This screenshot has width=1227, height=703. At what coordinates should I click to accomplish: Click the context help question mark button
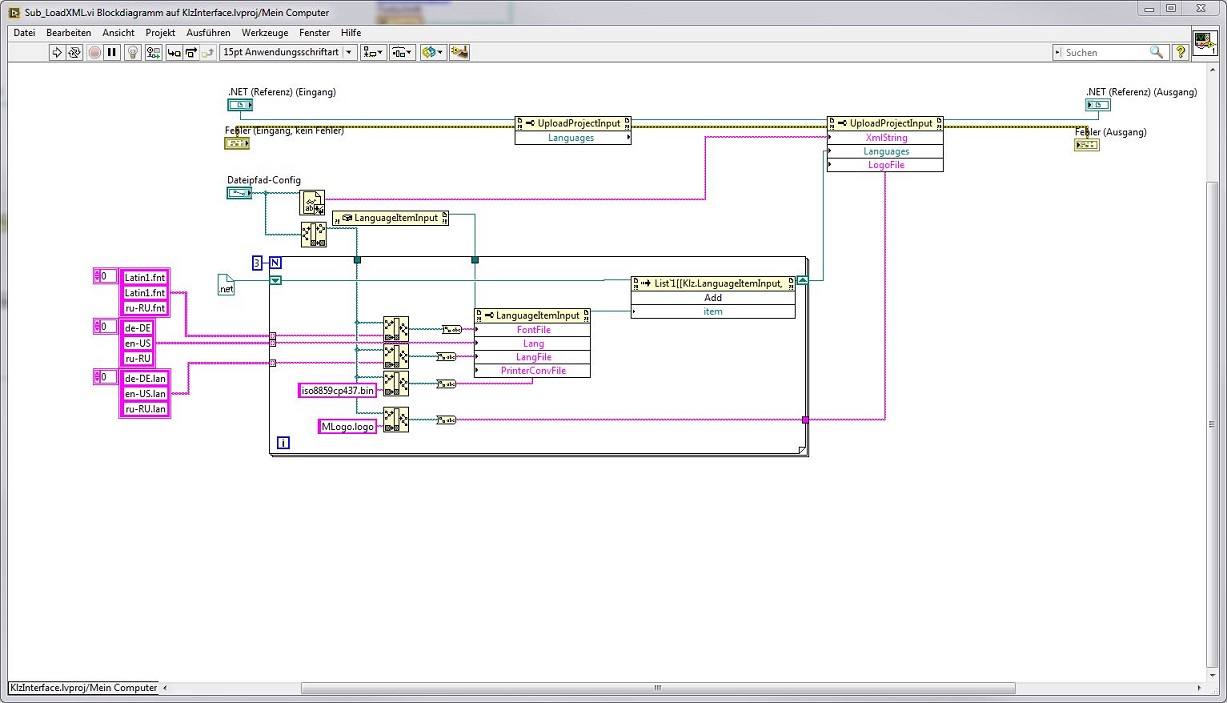point(1180,52)
